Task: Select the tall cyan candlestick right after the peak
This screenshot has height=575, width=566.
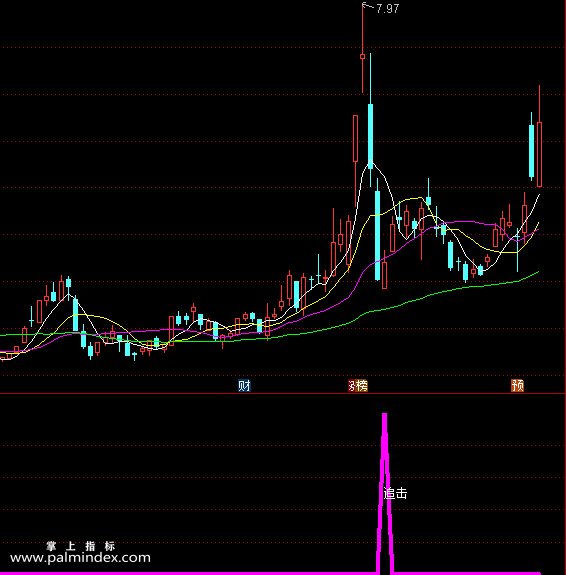Action: pyautogui.click(x=370, y=136)
